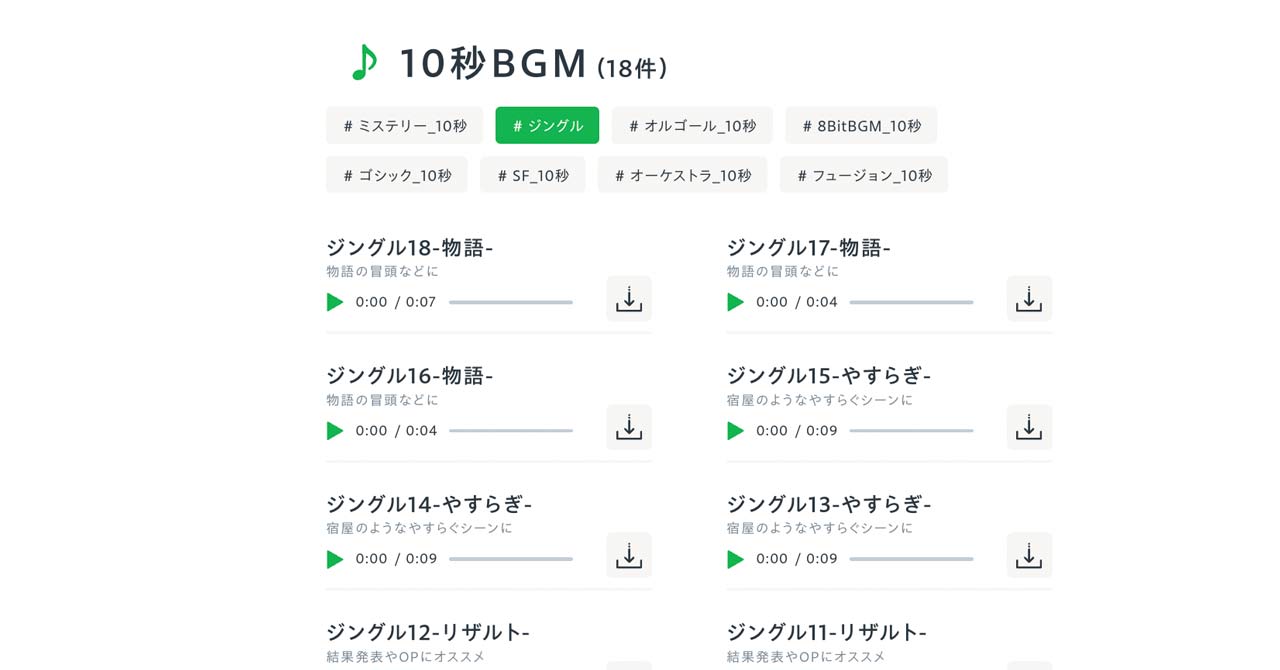
Task: Deselect the ジングル tag filter
Action: (x=547, y=125)
